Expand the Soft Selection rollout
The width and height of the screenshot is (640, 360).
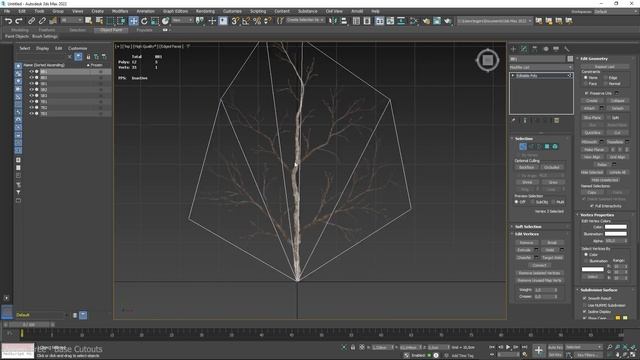pyautogui.click(x=528, y=227)
